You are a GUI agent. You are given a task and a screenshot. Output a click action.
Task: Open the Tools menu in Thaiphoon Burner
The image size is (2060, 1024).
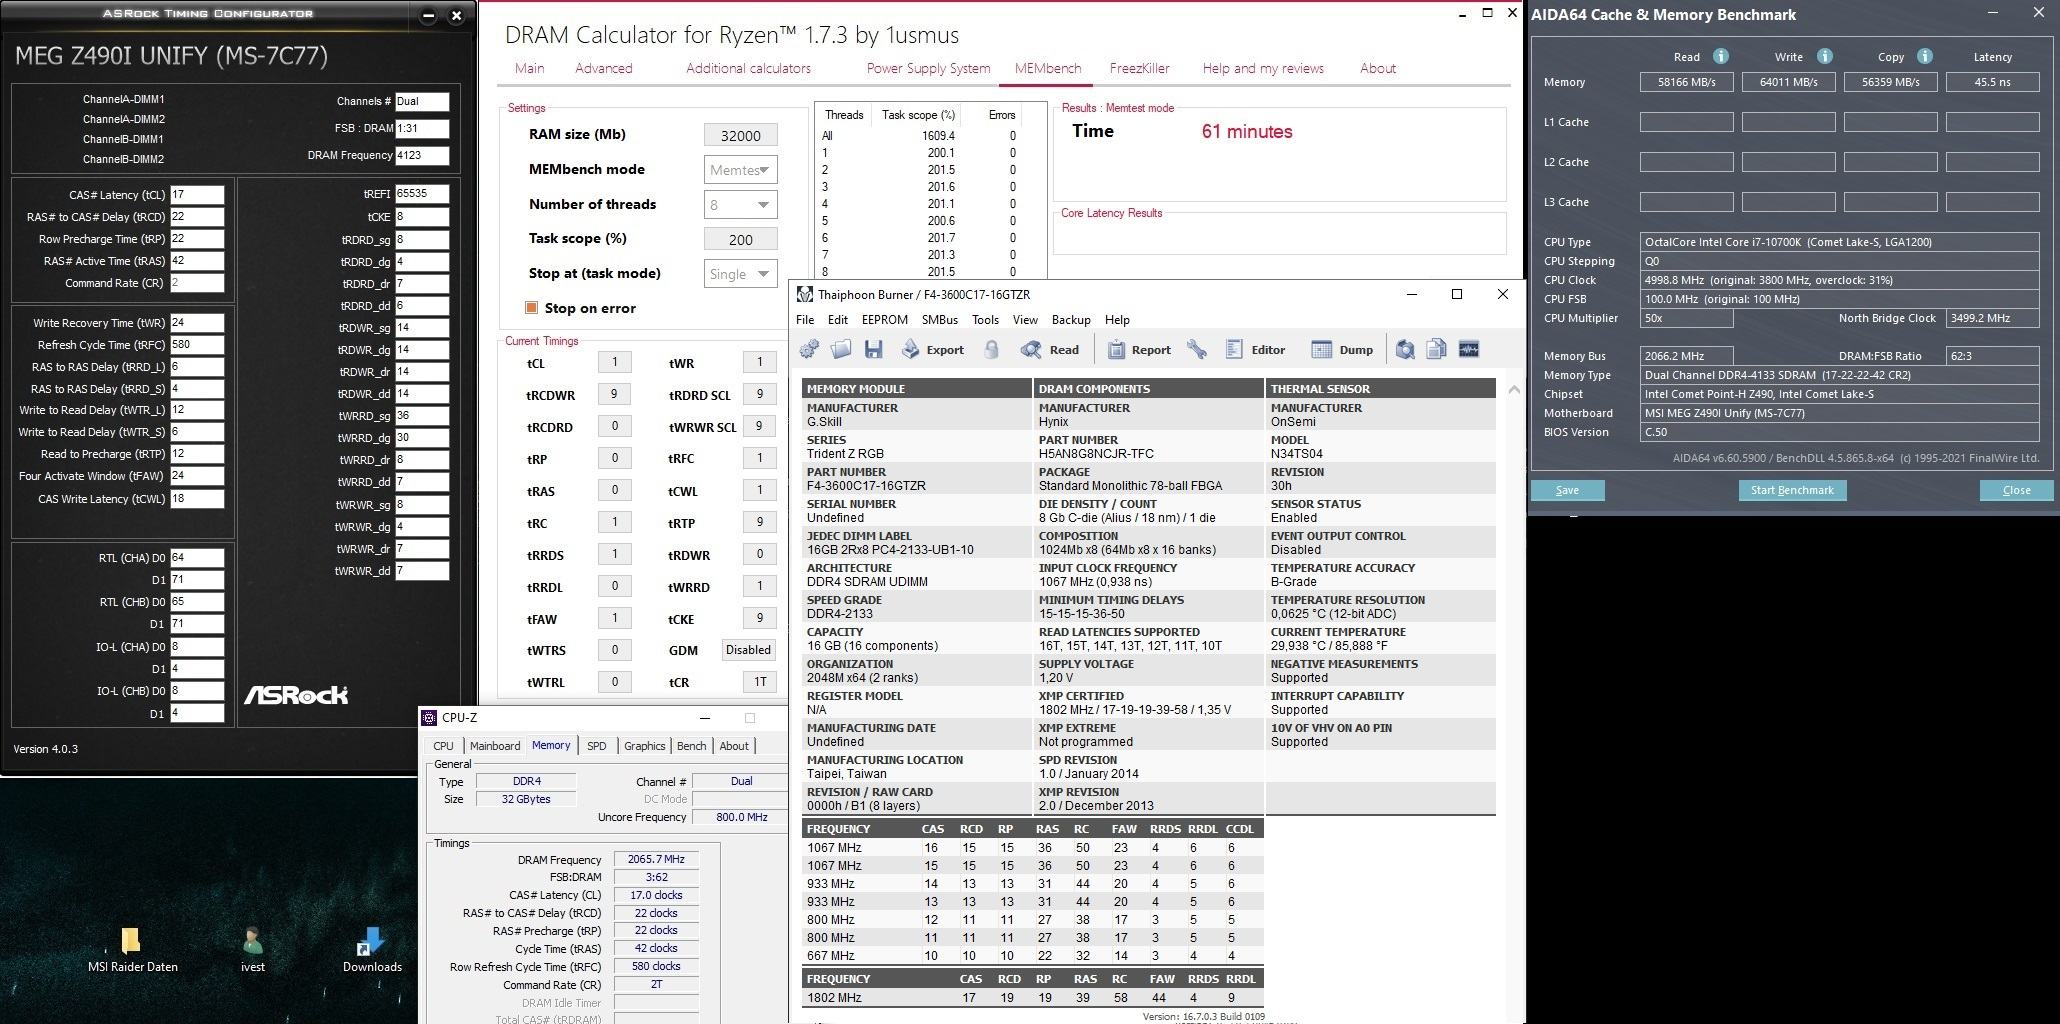pyautogui.click(x=985, y=320)
